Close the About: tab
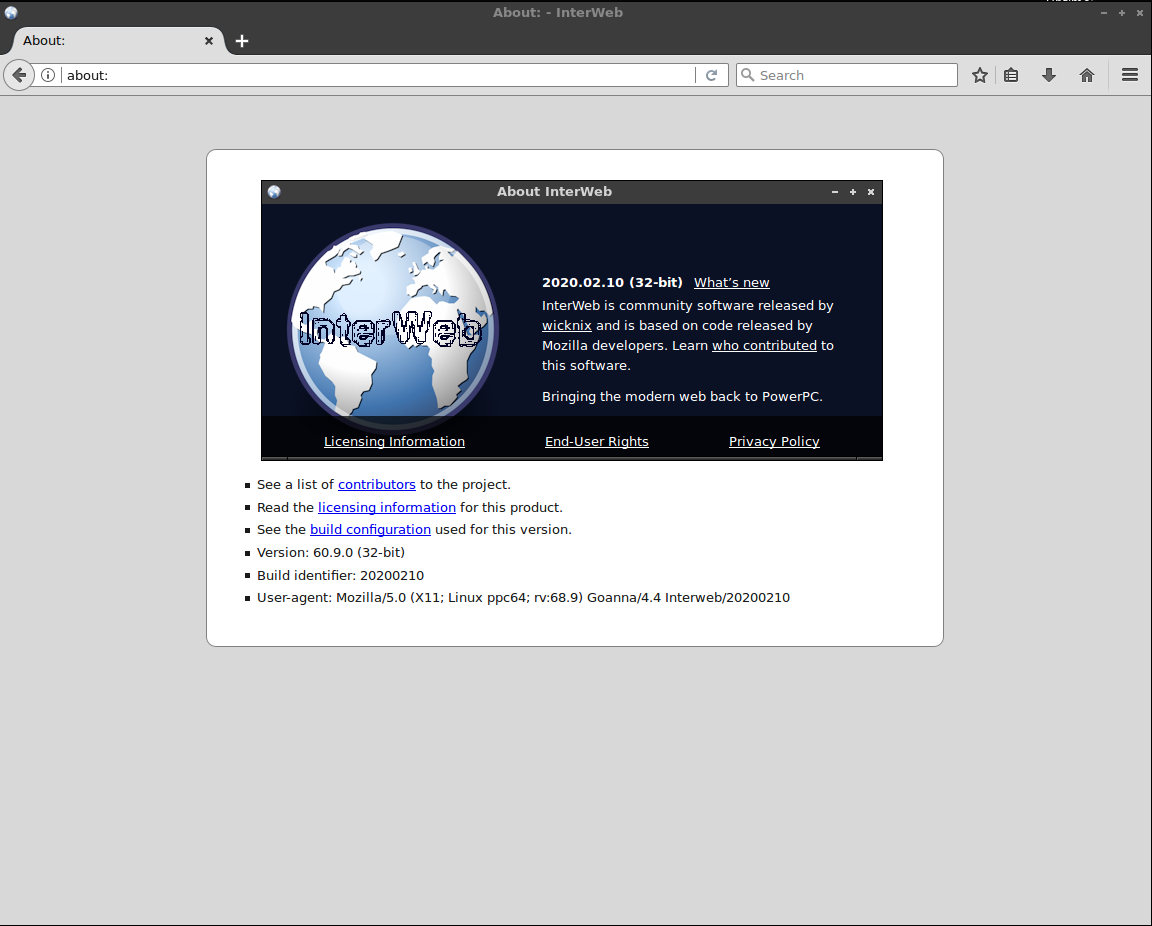This screenshot has width=1152, height=926. (209, 41)
